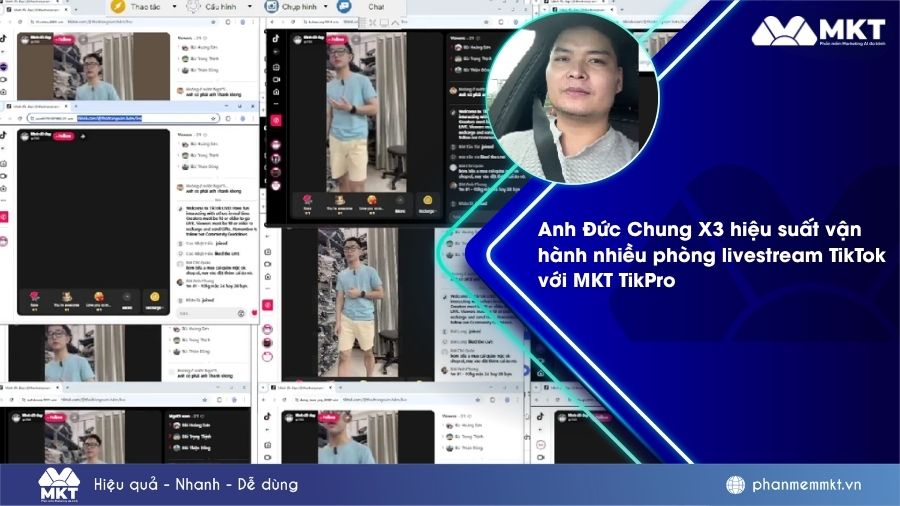
Task: Send Rose gift in middle-left window
Action: [x=34, y=299]
